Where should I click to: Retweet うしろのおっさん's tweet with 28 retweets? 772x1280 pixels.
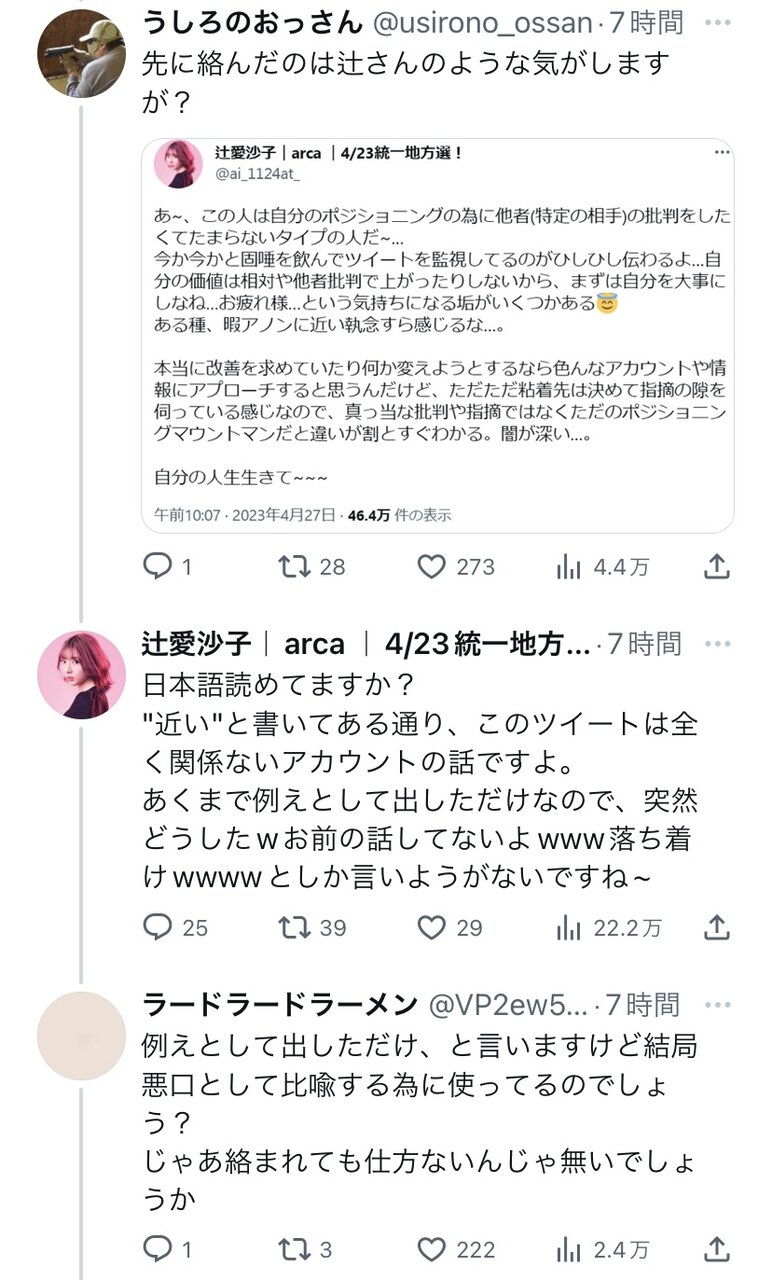pos(294,567)
